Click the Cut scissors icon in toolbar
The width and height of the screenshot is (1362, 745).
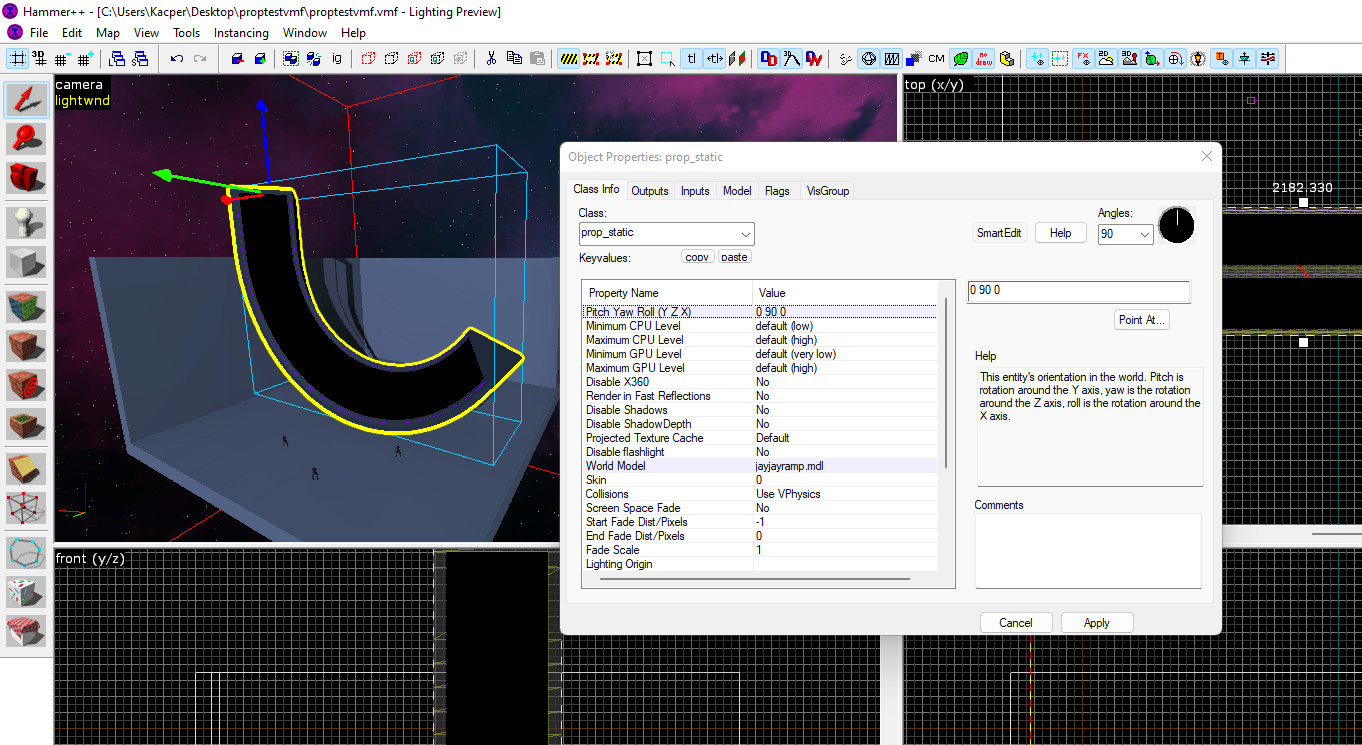[491, 59]
